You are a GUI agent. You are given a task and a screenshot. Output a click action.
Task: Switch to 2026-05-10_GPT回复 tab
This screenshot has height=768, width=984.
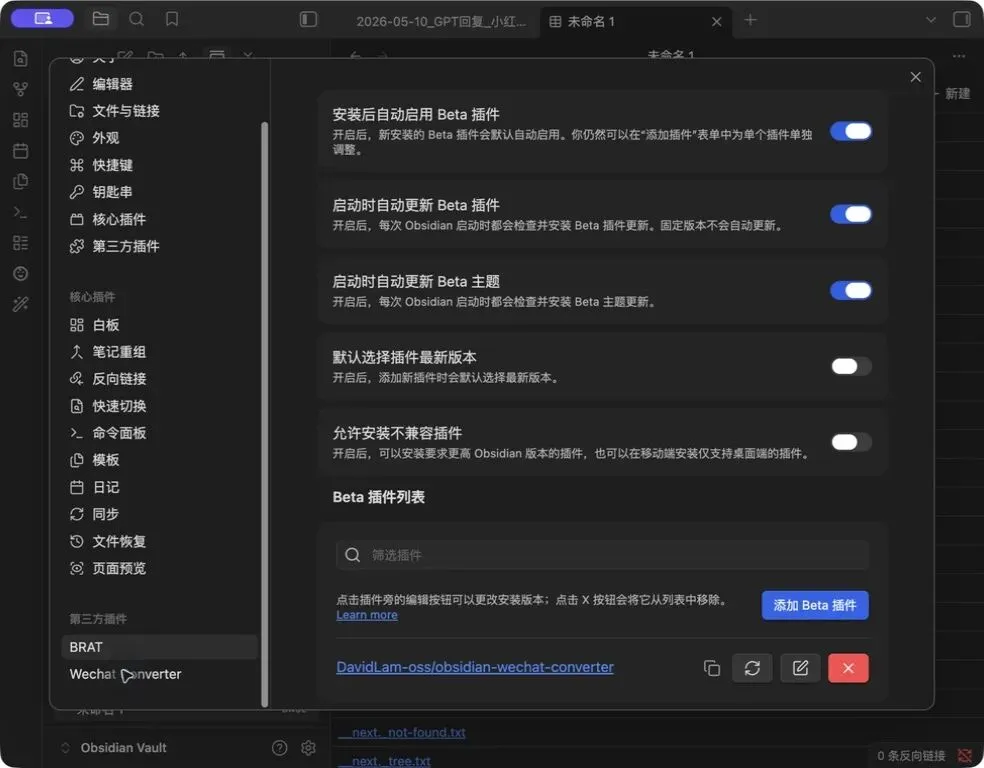click(x=441, y=21)
